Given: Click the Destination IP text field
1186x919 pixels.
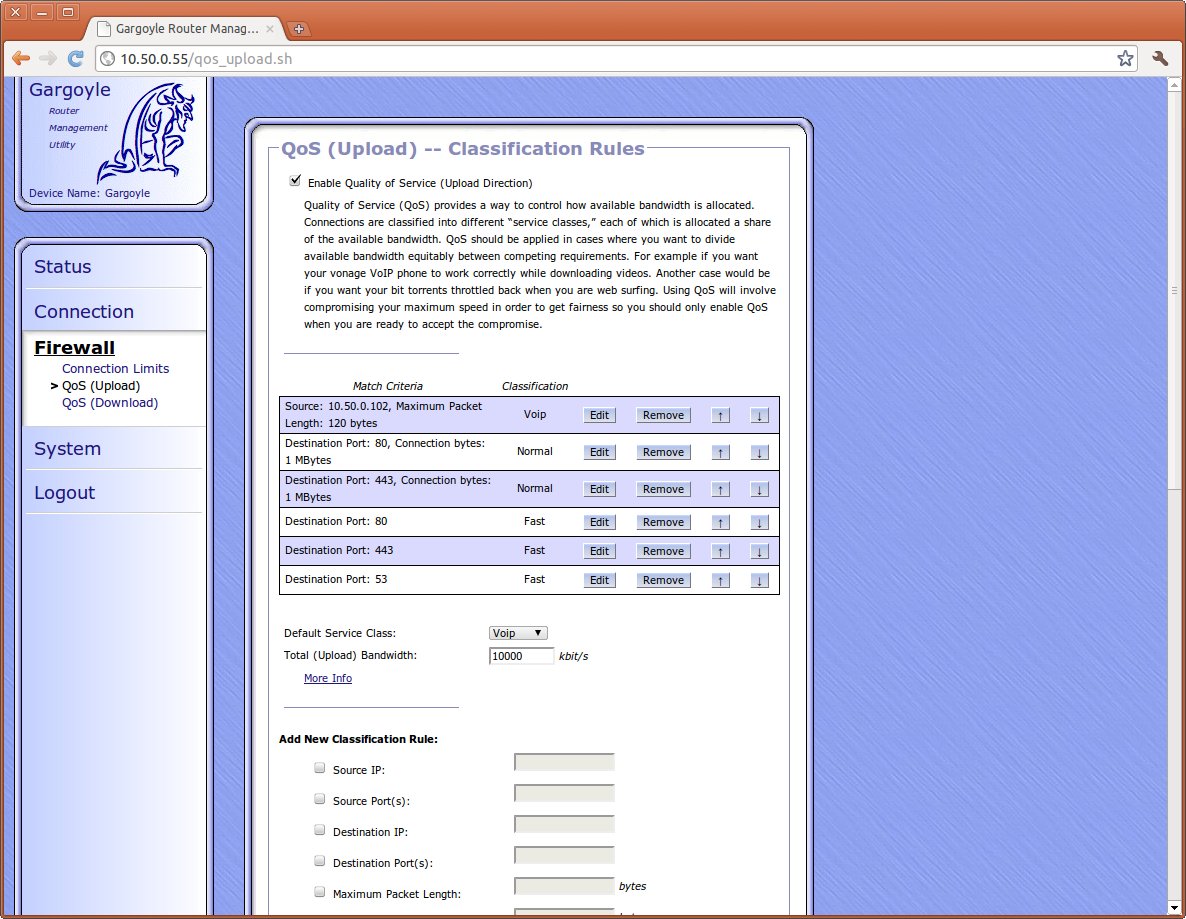Looking at the screenshot, I should [564, 824].
